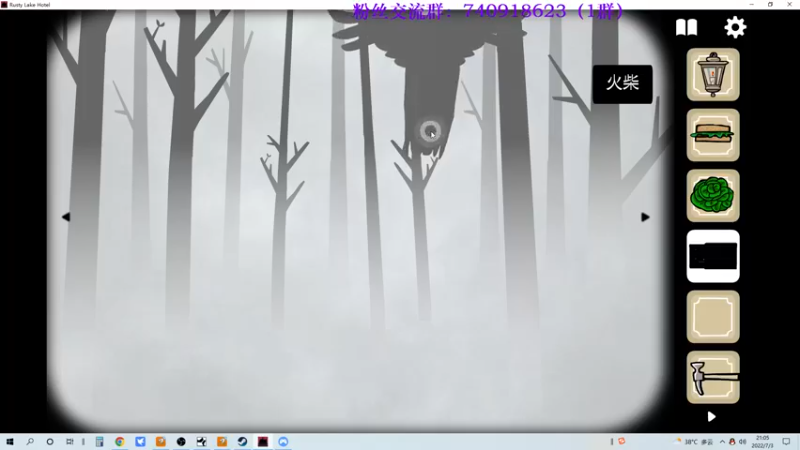This screenshot has width=800, height=450.
Task: Open the Windows Start menu
Action: click(9, 441)
